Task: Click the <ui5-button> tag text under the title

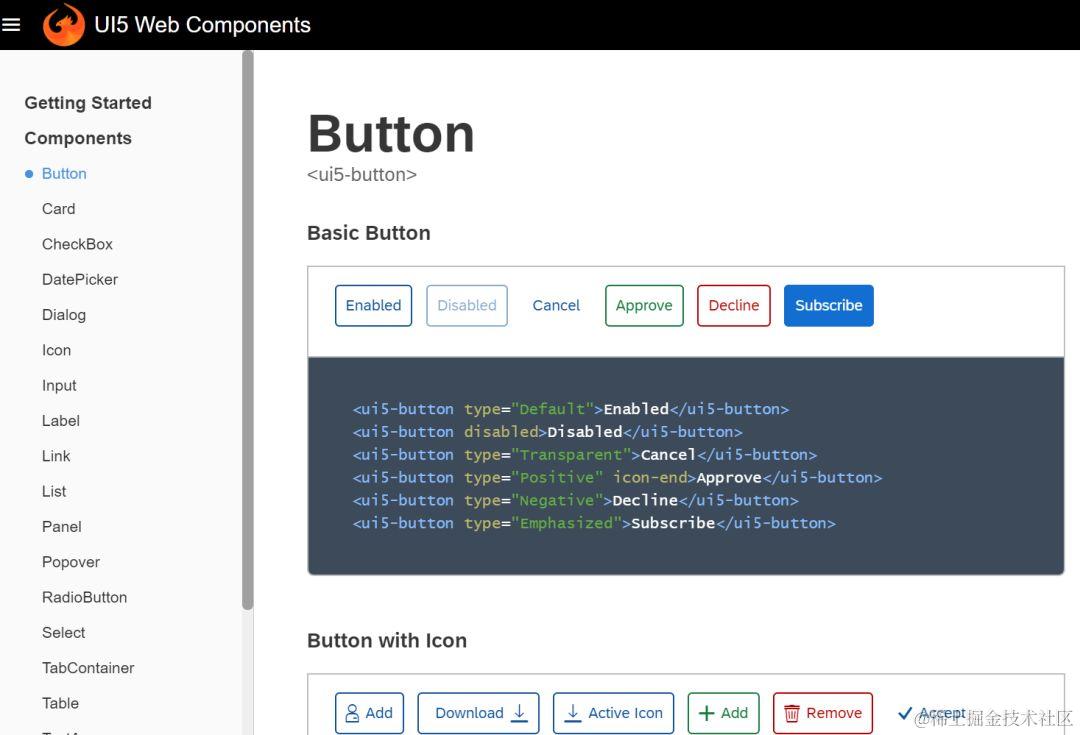Action: [x=362, y=175]
